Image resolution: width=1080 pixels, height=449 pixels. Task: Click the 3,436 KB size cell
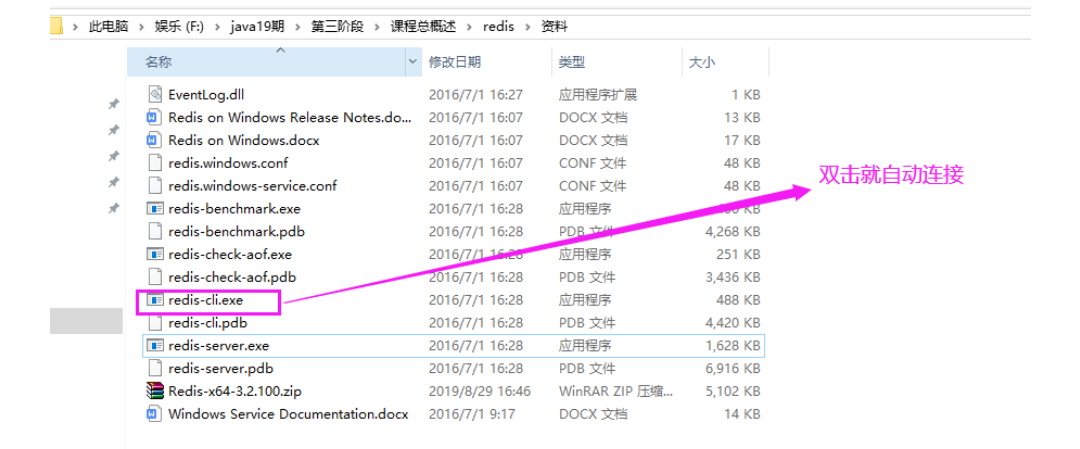(x=732, y=277)
